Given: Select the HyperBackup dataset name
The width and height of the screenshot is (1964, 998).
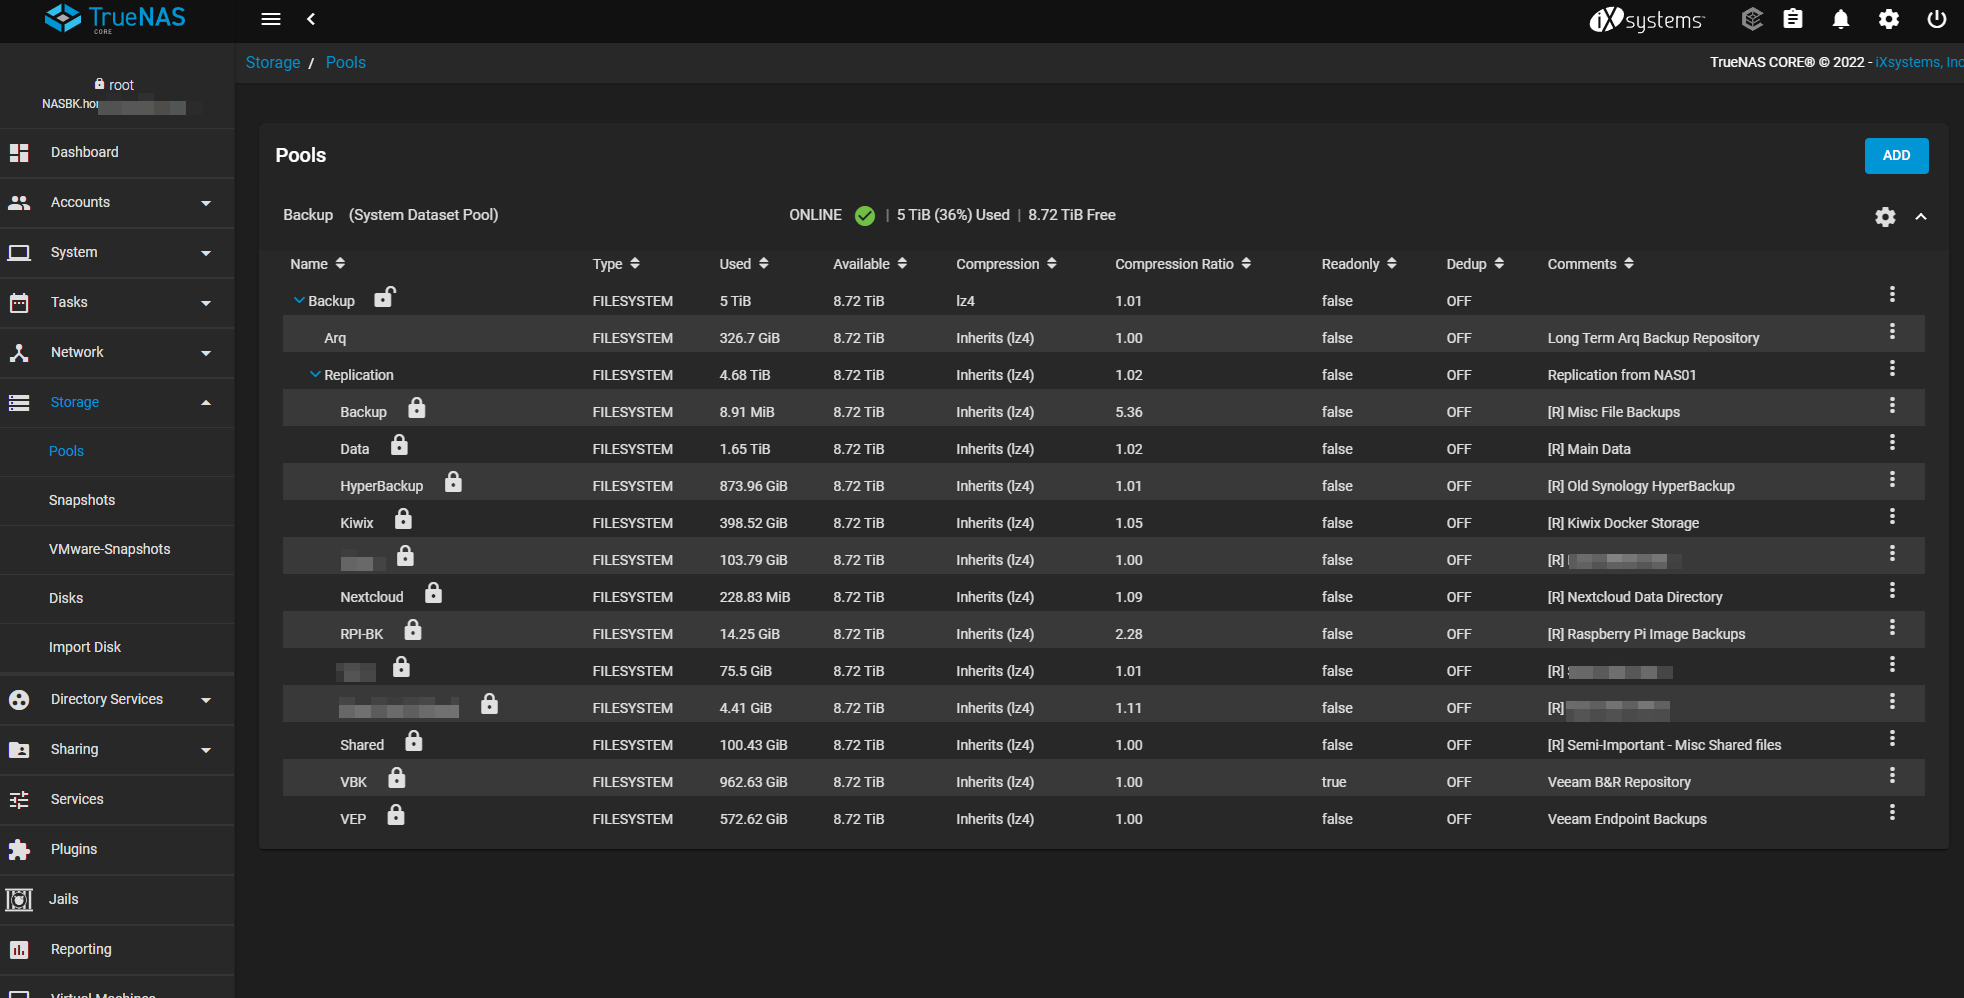Looking at the screenshot, I should (x=382, y=486).
